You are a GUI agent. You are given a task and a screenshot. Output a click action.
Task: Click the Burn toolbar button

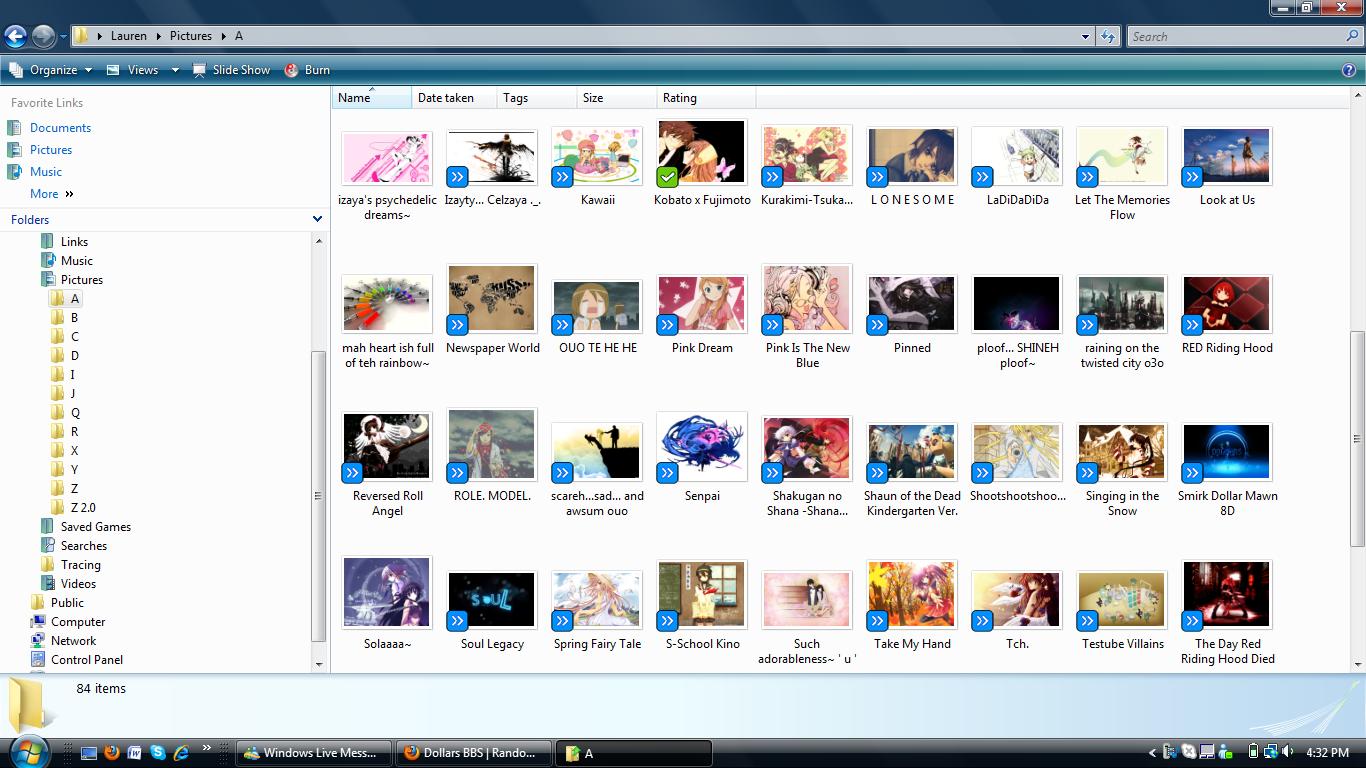click(307, 70)
